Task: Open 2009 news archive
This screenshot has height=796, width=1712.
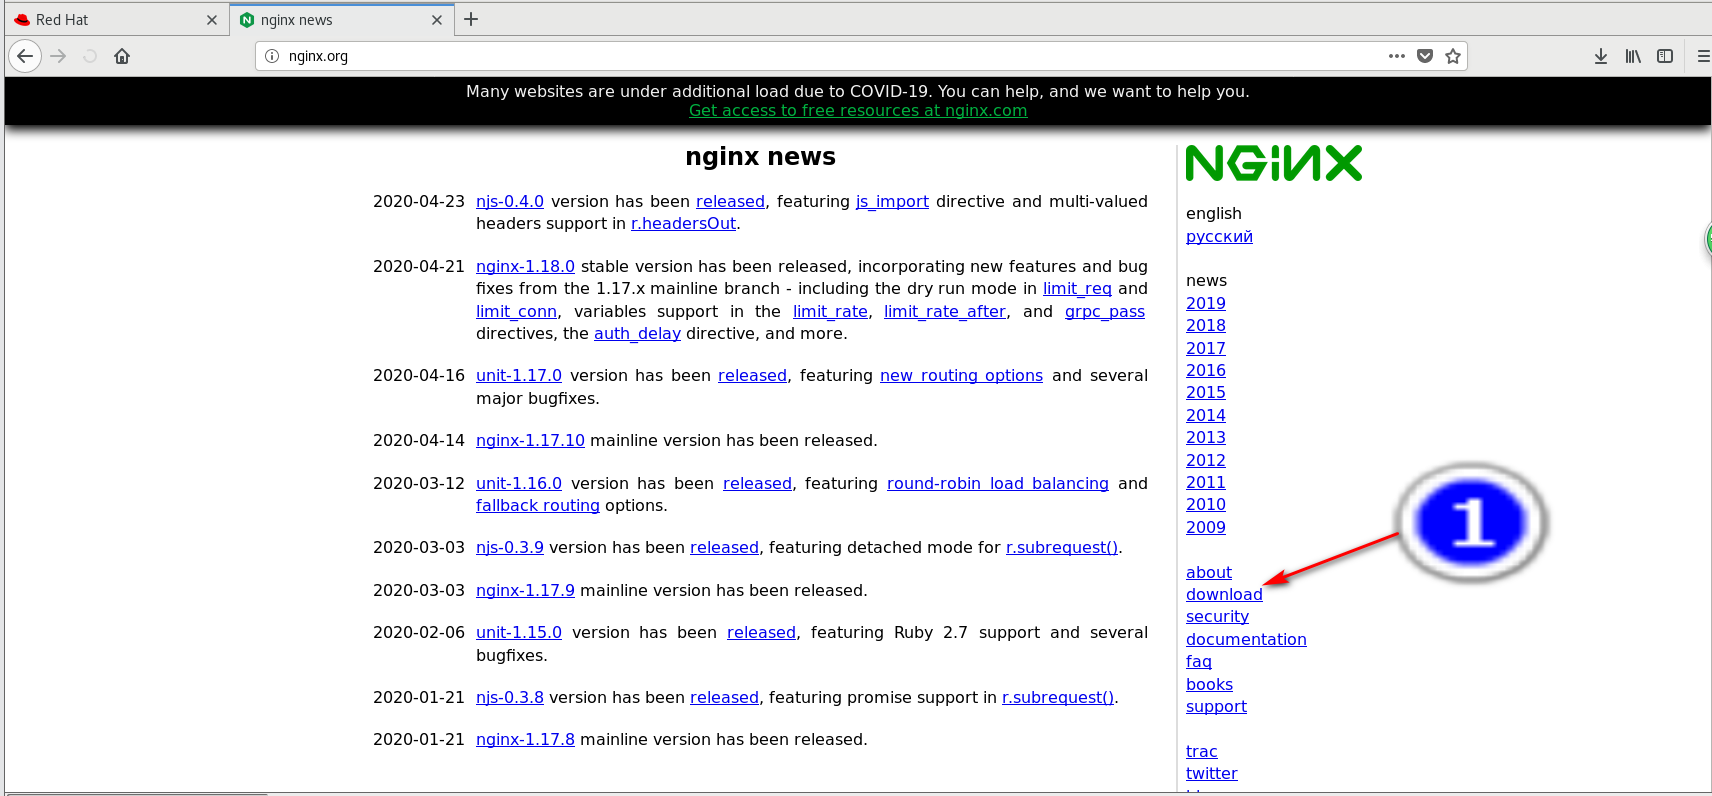Action: click(x=1206, y=527)
